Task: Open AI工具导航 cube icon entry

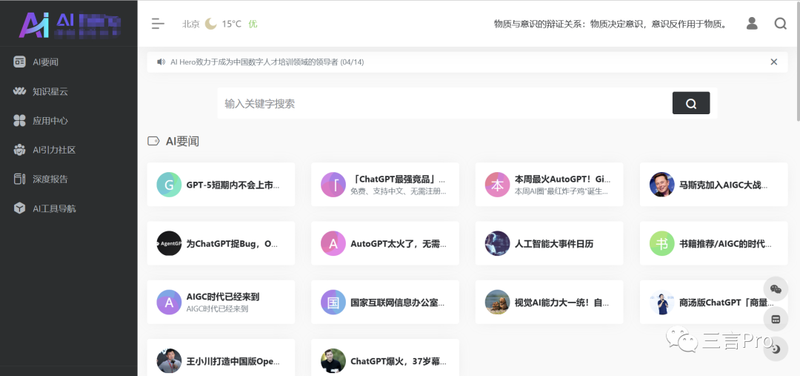Action: click(x=19, y=208)
